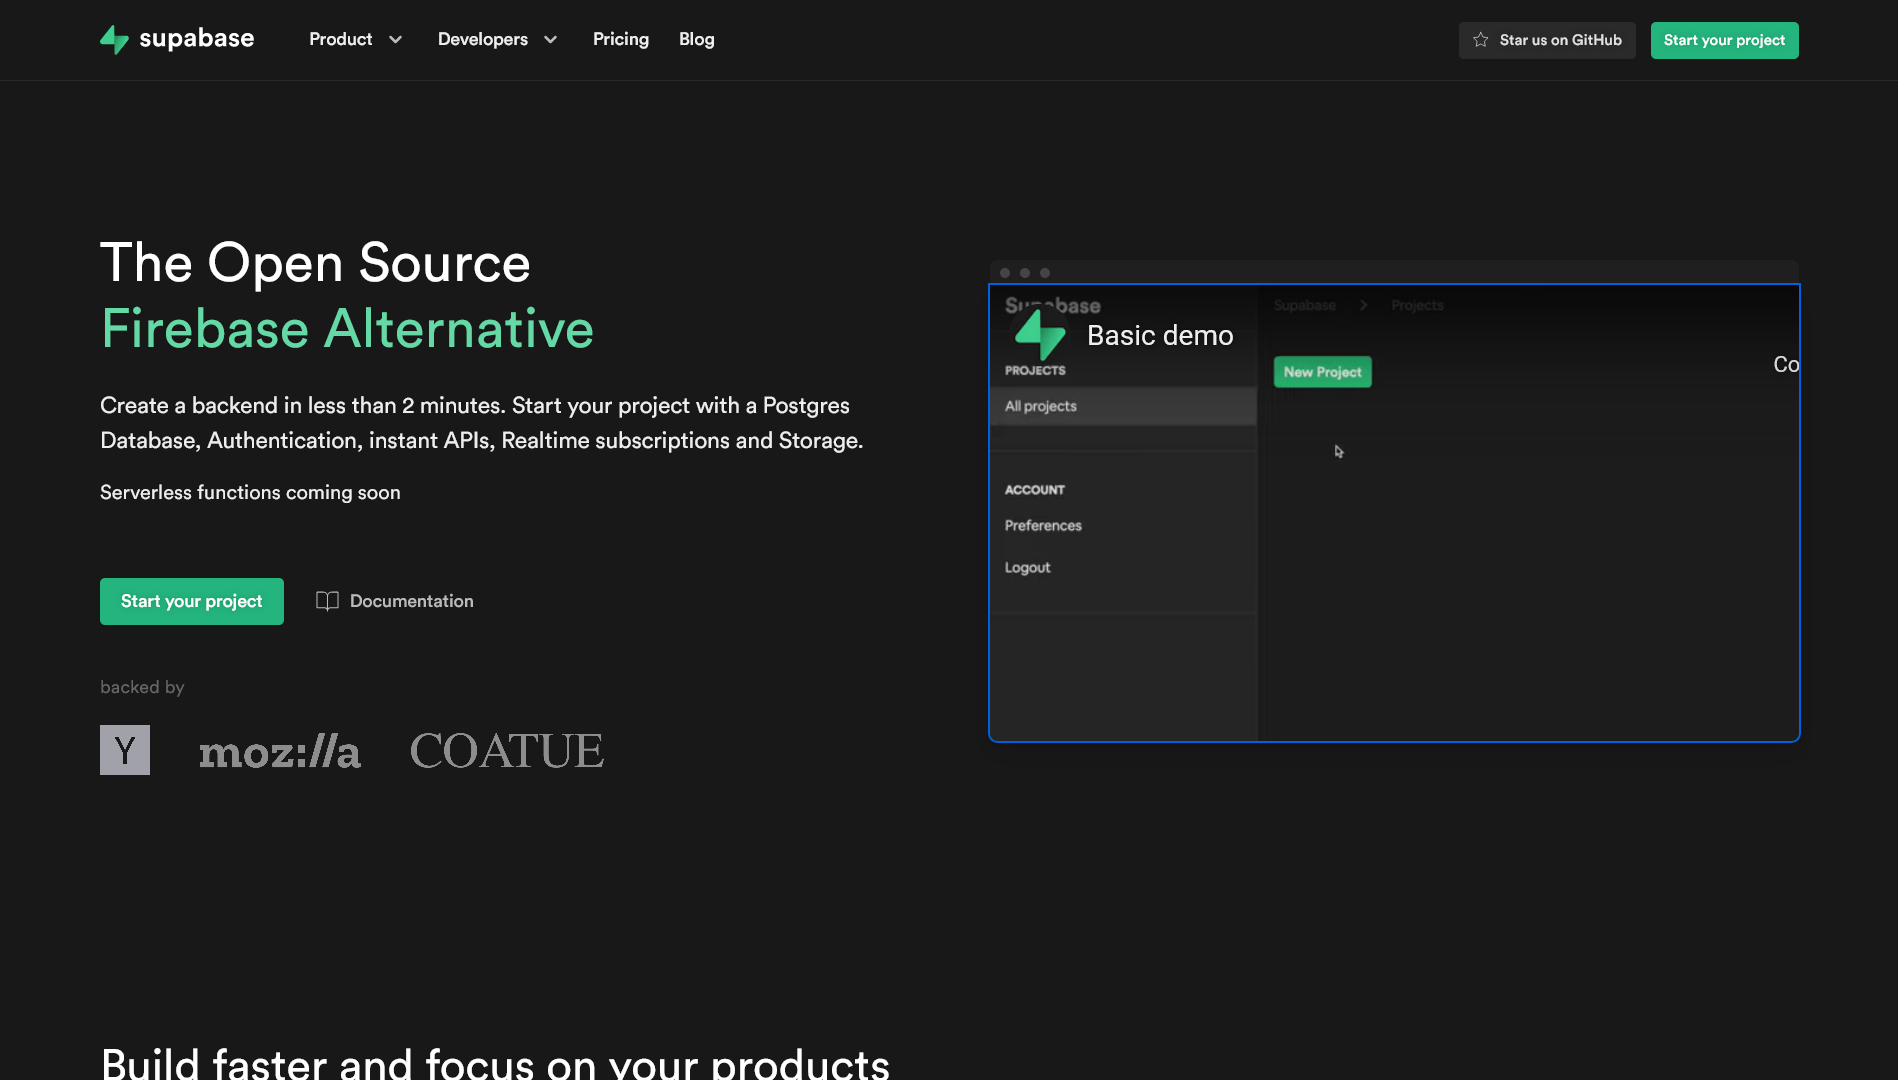Click the book icon beside Documentation
Viewport: 1898px width, 1080px height.
[327, 601]
